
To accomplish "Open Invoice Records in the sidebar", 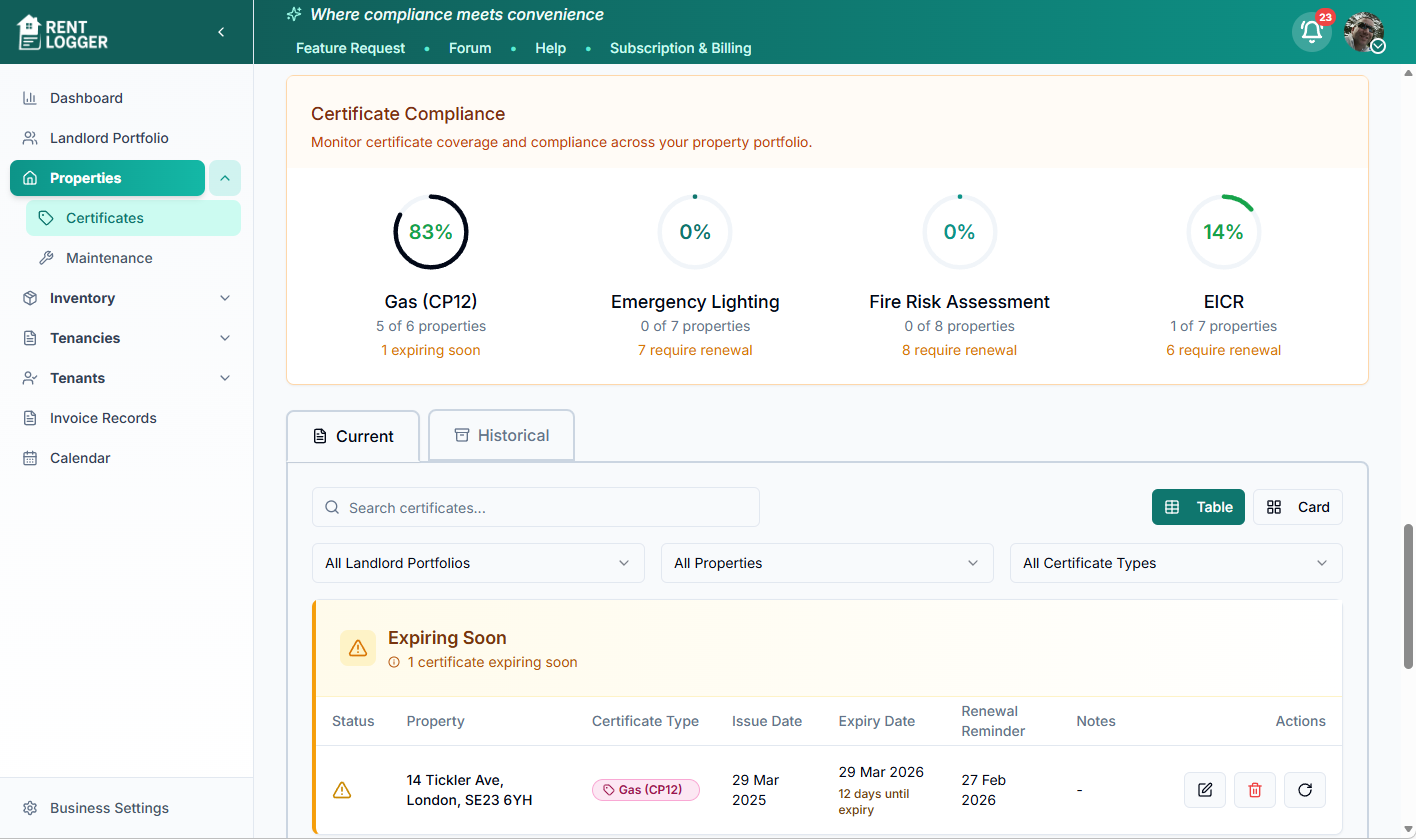I will click(102, 417).
